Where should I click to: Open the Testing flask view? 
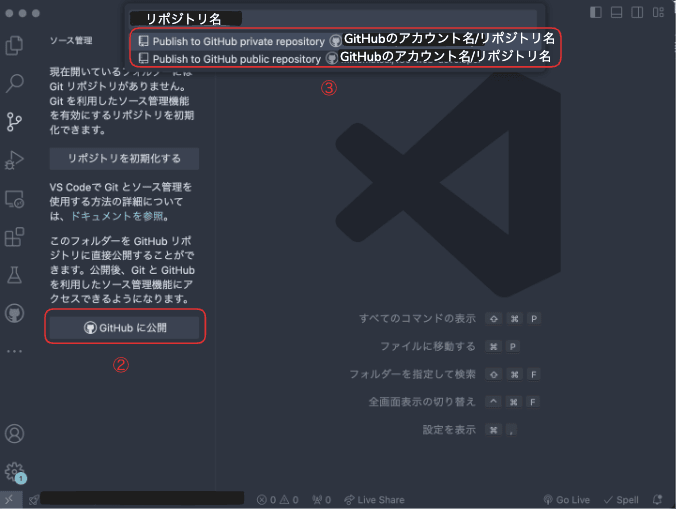[14, 275]
